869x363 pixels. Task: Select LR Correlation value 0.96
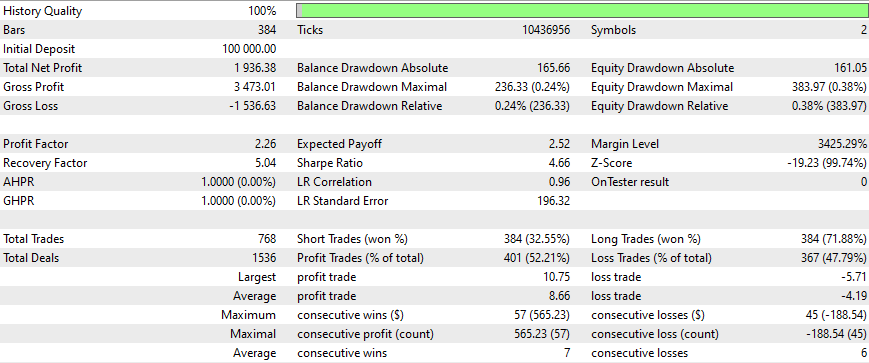(x=560, y=182)
